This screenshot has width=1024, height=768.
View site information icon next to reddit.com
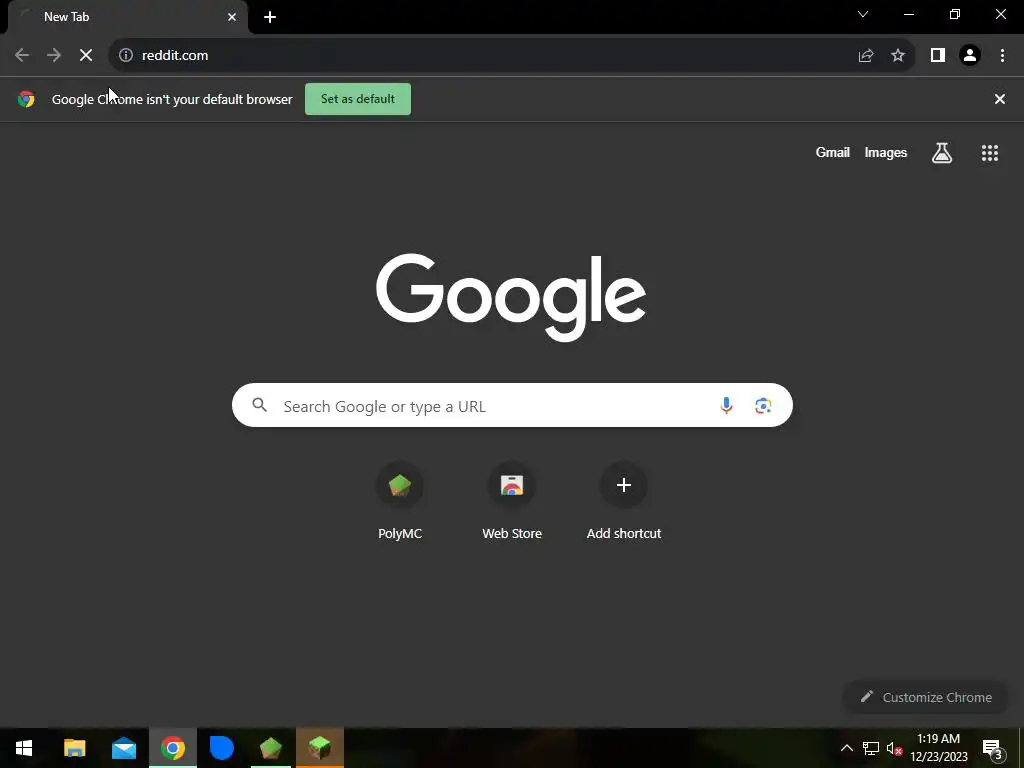(x=126, y=56)
